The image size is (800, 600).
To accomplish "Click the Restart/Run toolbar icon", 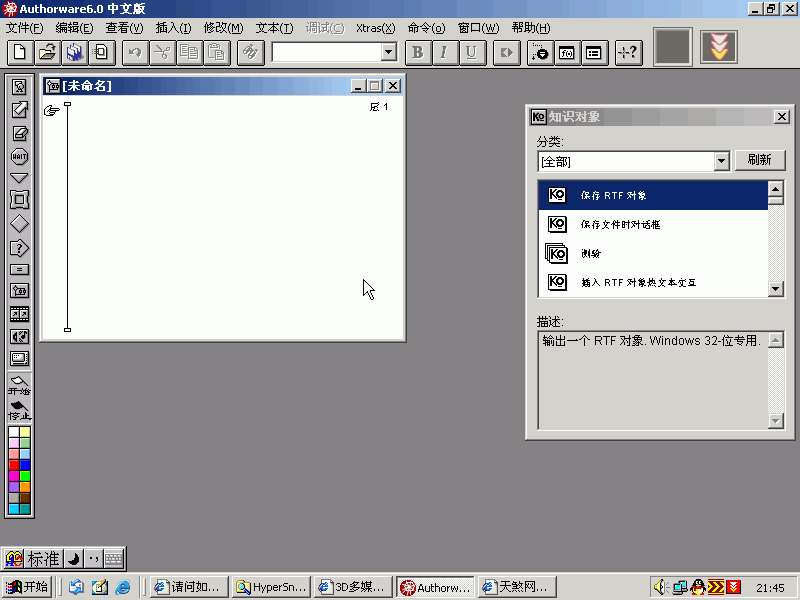I will pyautogui.click(x=506, y=52).
